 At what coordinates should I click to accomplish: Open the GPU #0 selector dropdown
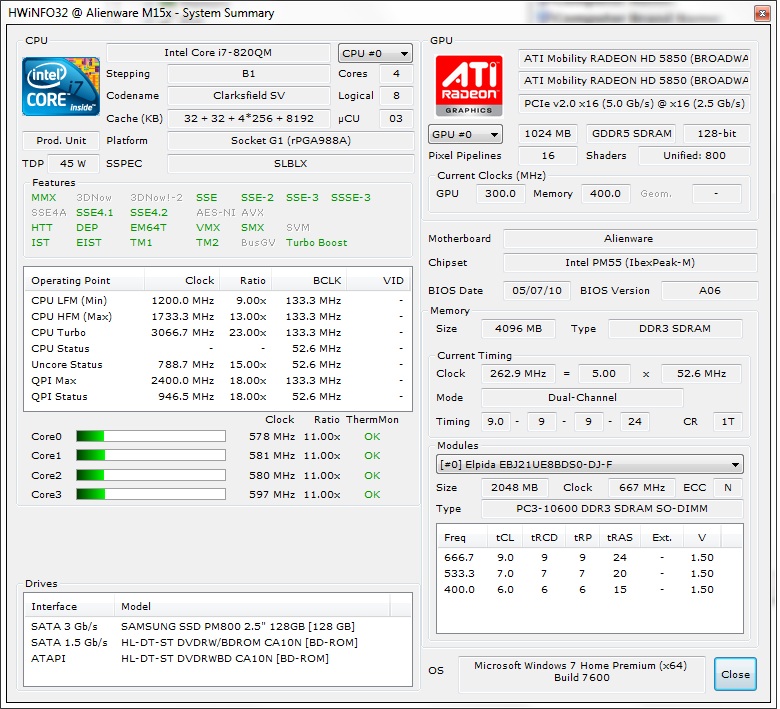(x=465, y=134)
